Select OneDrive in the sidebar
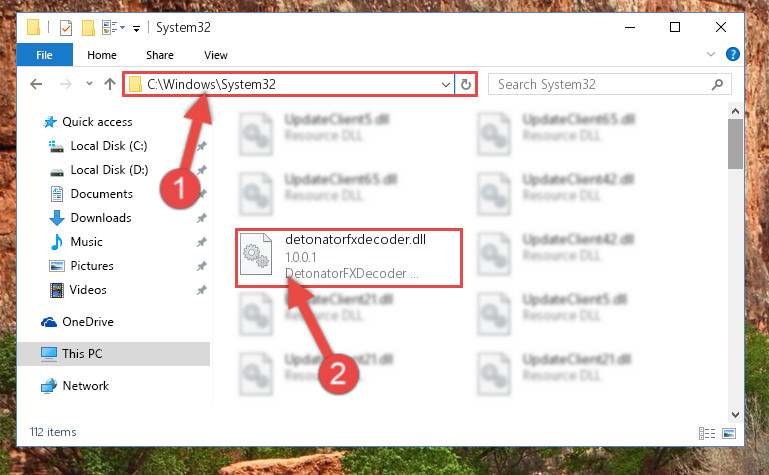Viewport: 769px width, 475px height. point(88,322)
